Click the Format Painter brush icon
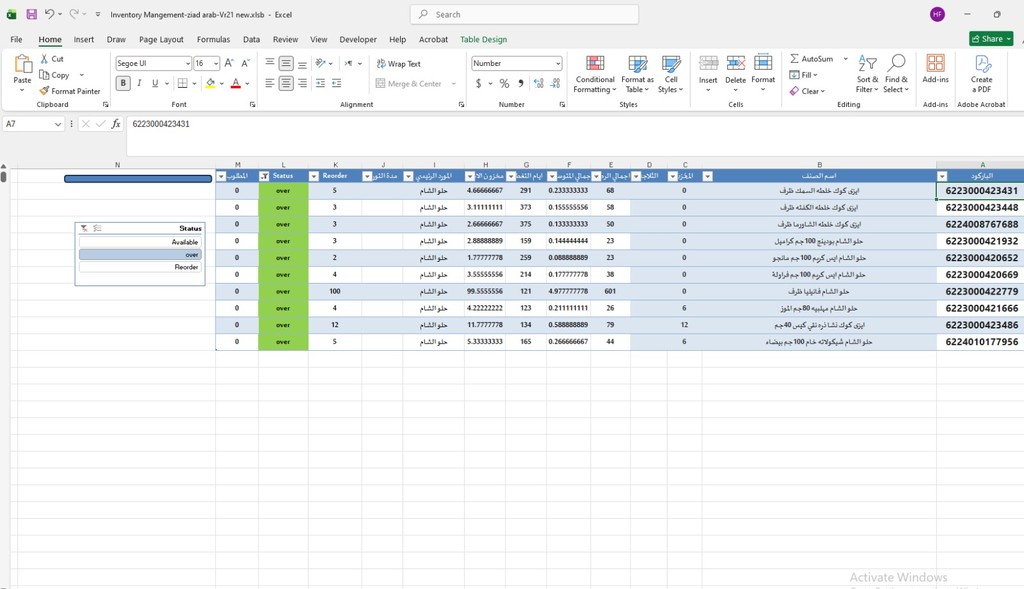 click(44, 91)
